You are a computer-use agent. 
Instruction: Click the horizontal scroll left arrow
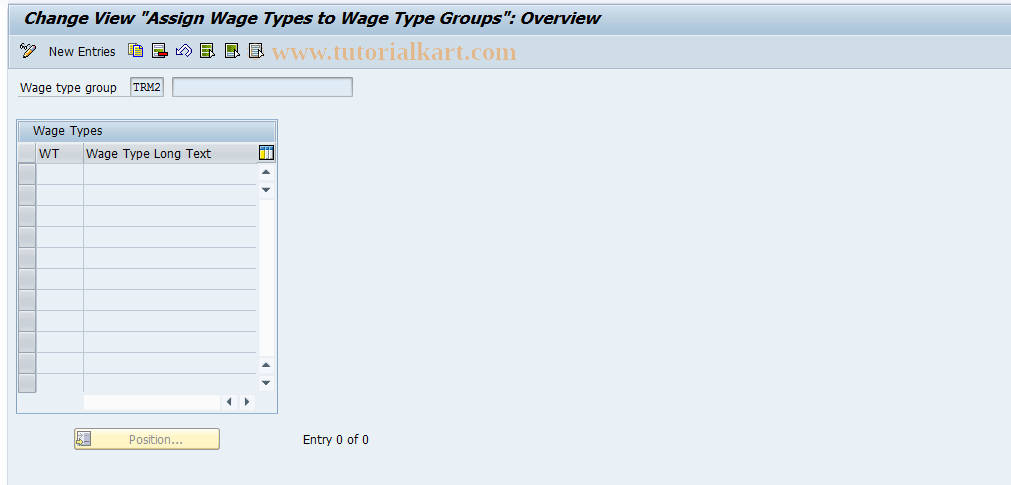click(230, 402)
